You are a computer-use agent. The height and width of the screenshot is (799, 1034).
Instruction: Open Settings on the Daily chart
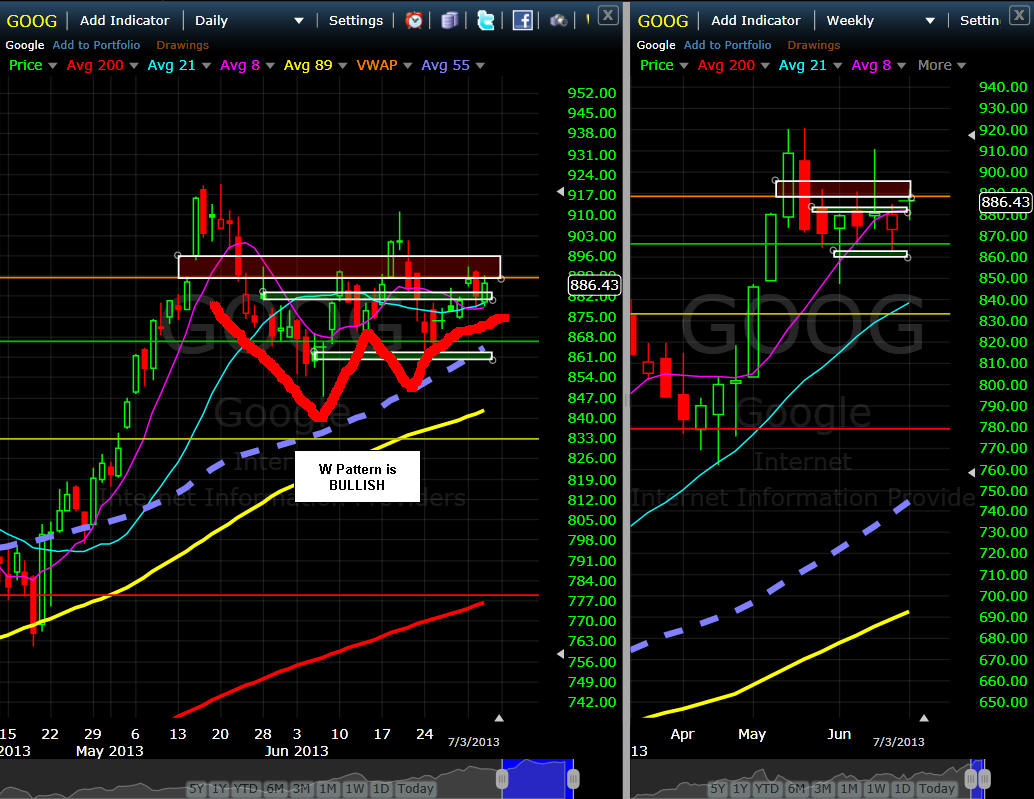356,20
